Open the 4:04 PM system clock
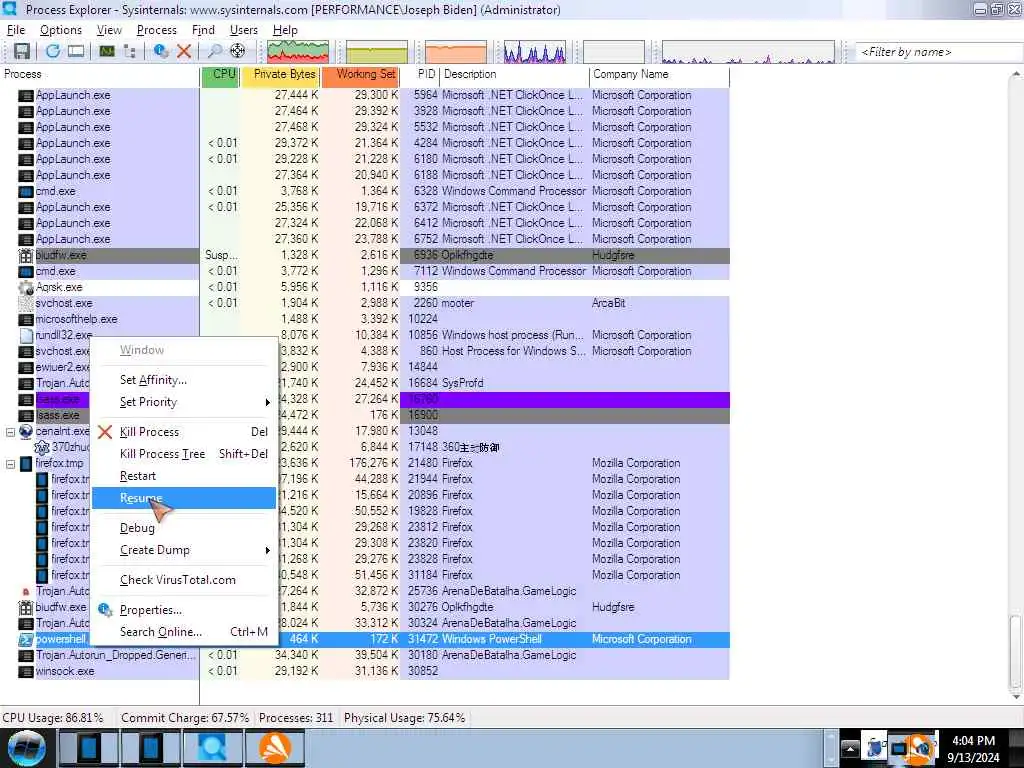This screenshot has width=1024, height=768. (x=973, y=749)
